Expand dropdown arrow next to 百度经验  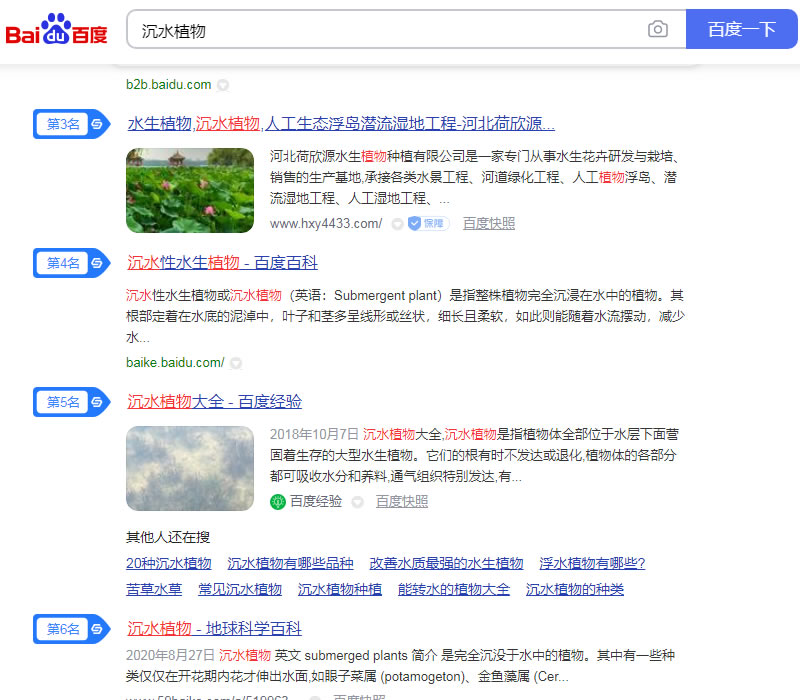tap(358, 502)
